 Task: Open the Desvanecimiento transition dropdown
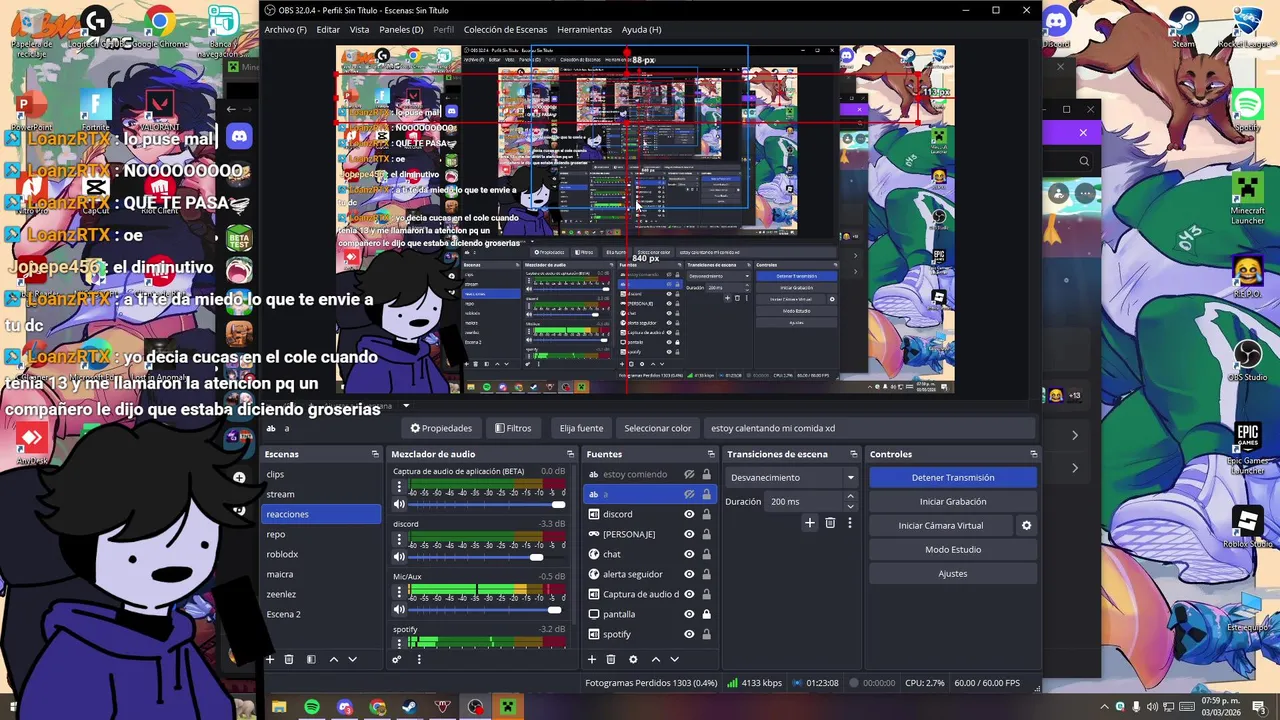[791, 477]
